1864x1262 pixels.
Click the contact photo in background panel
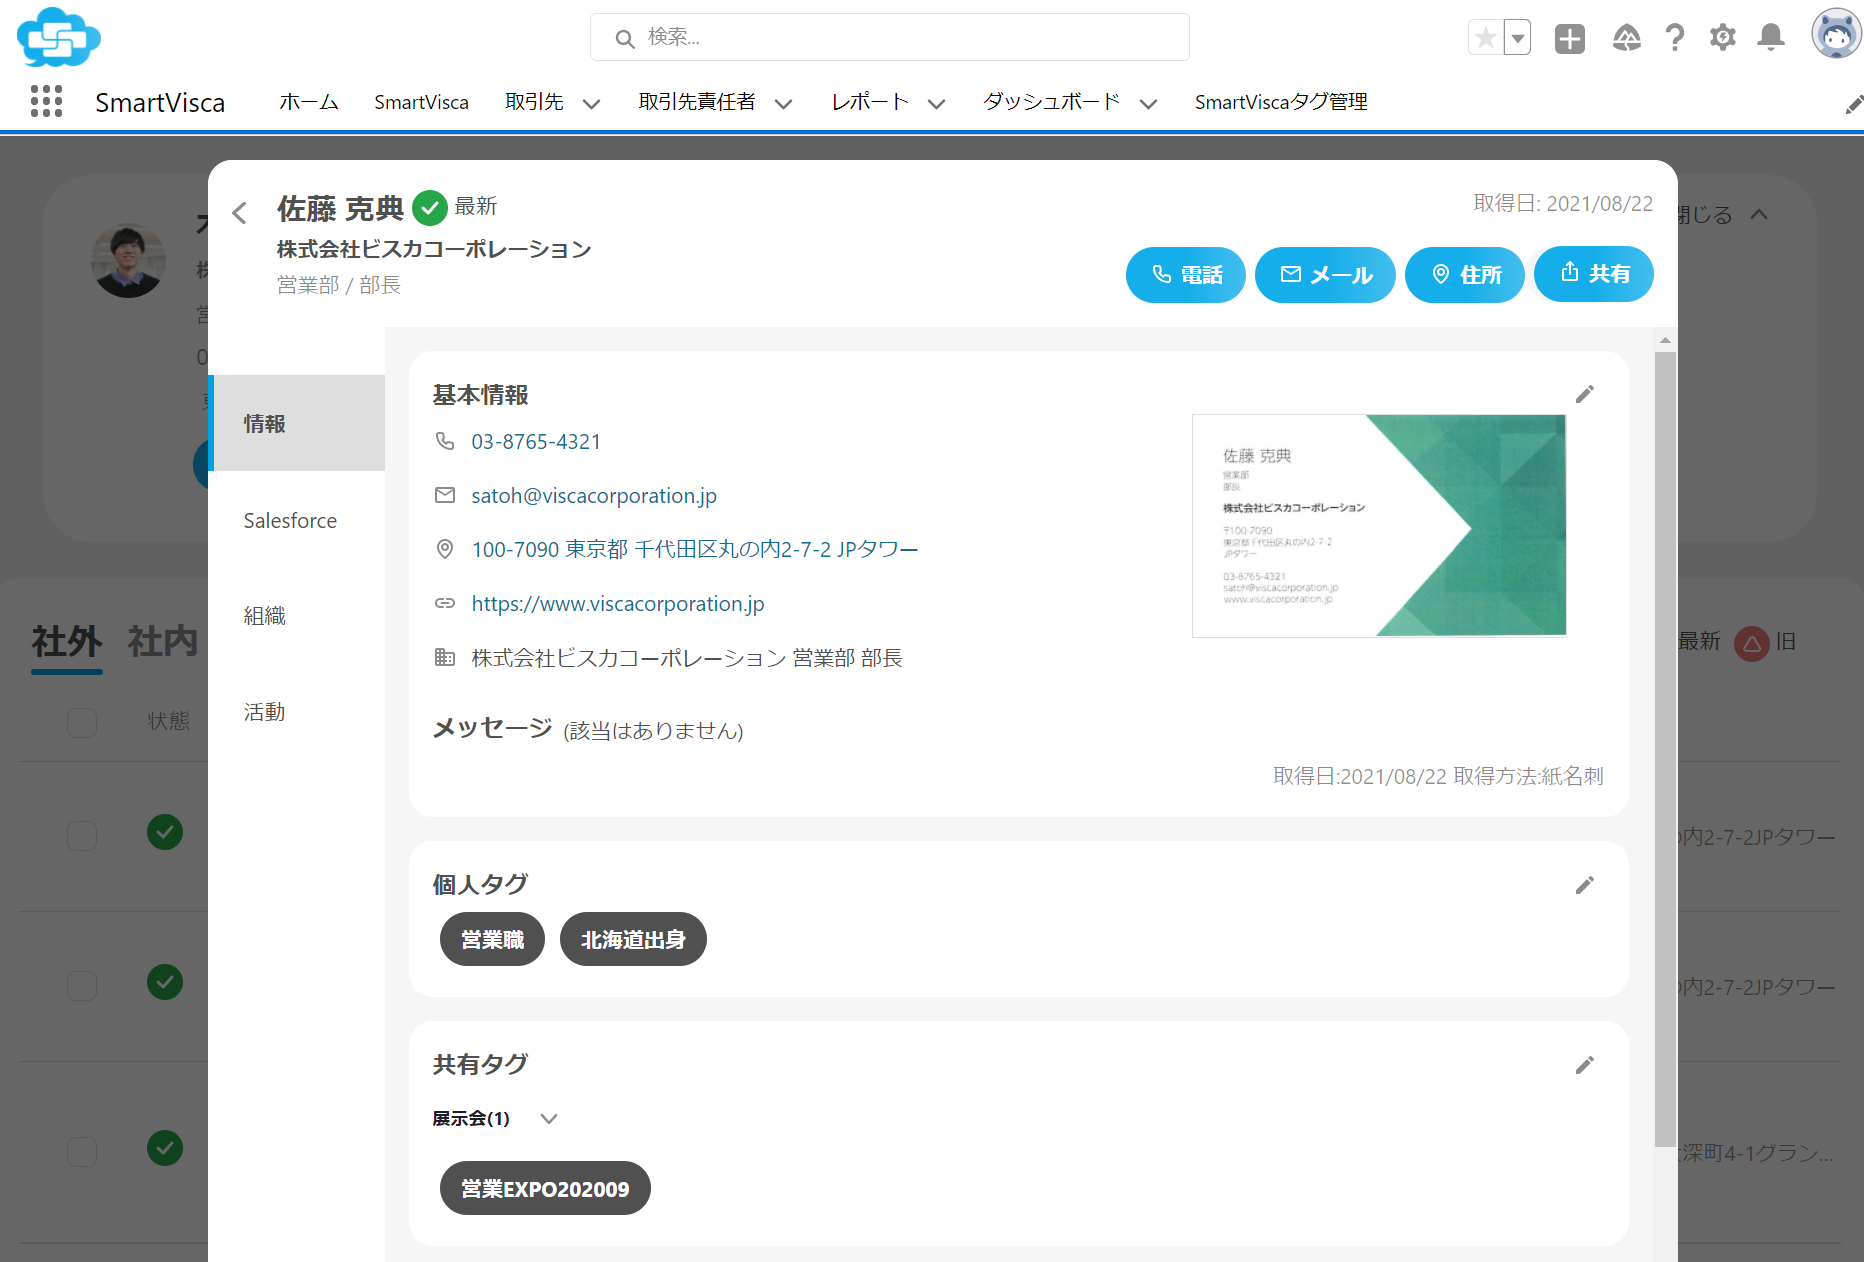(x=128, y=260)
